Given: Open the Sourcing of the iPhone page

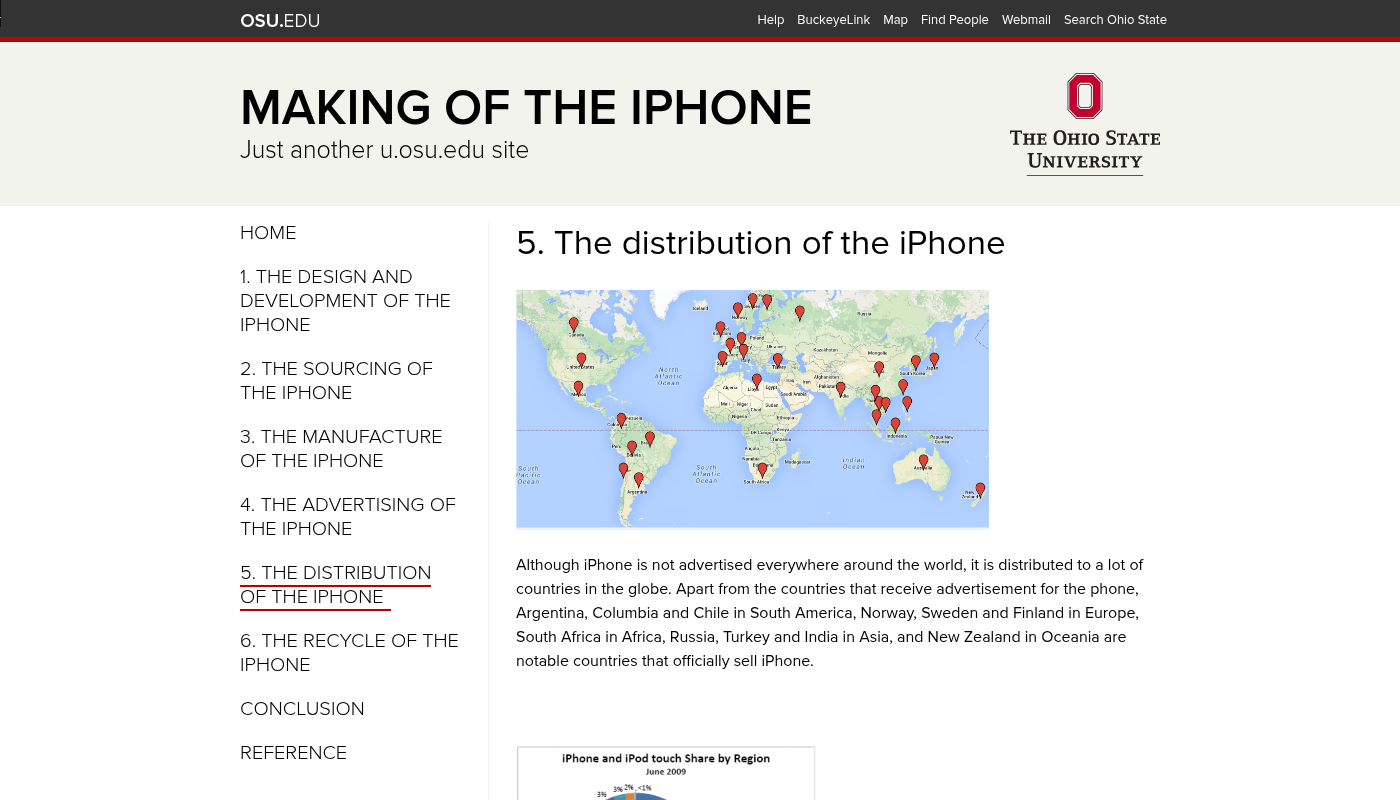Looking at the screenshot, I should click(336, 380).
